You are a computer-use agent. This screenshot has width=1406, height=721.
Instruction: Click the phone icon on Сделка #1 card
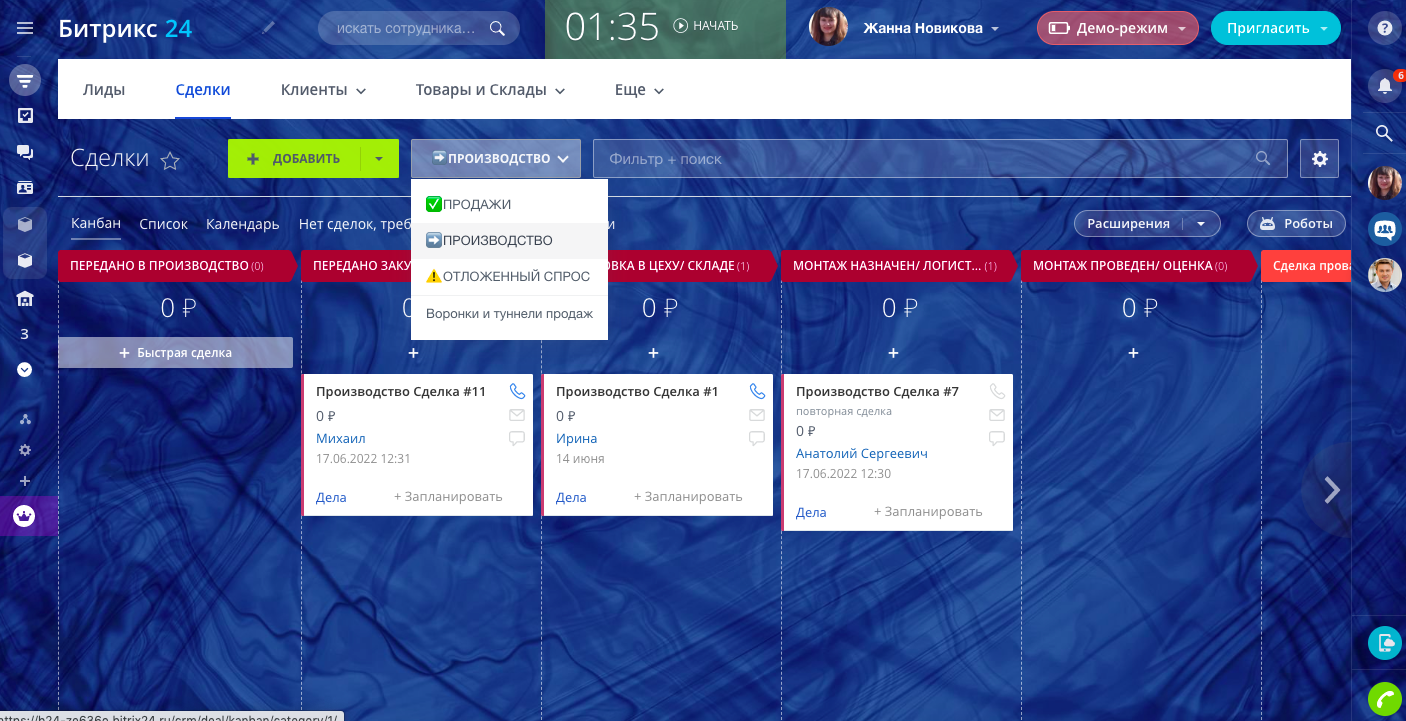pyautogui.click(x=757, y=392)
